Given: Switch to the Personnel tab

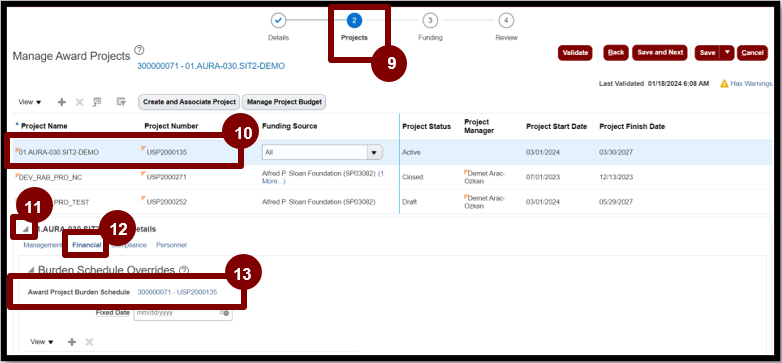Looking at the screenshot, I should click(x=171, y=245).
